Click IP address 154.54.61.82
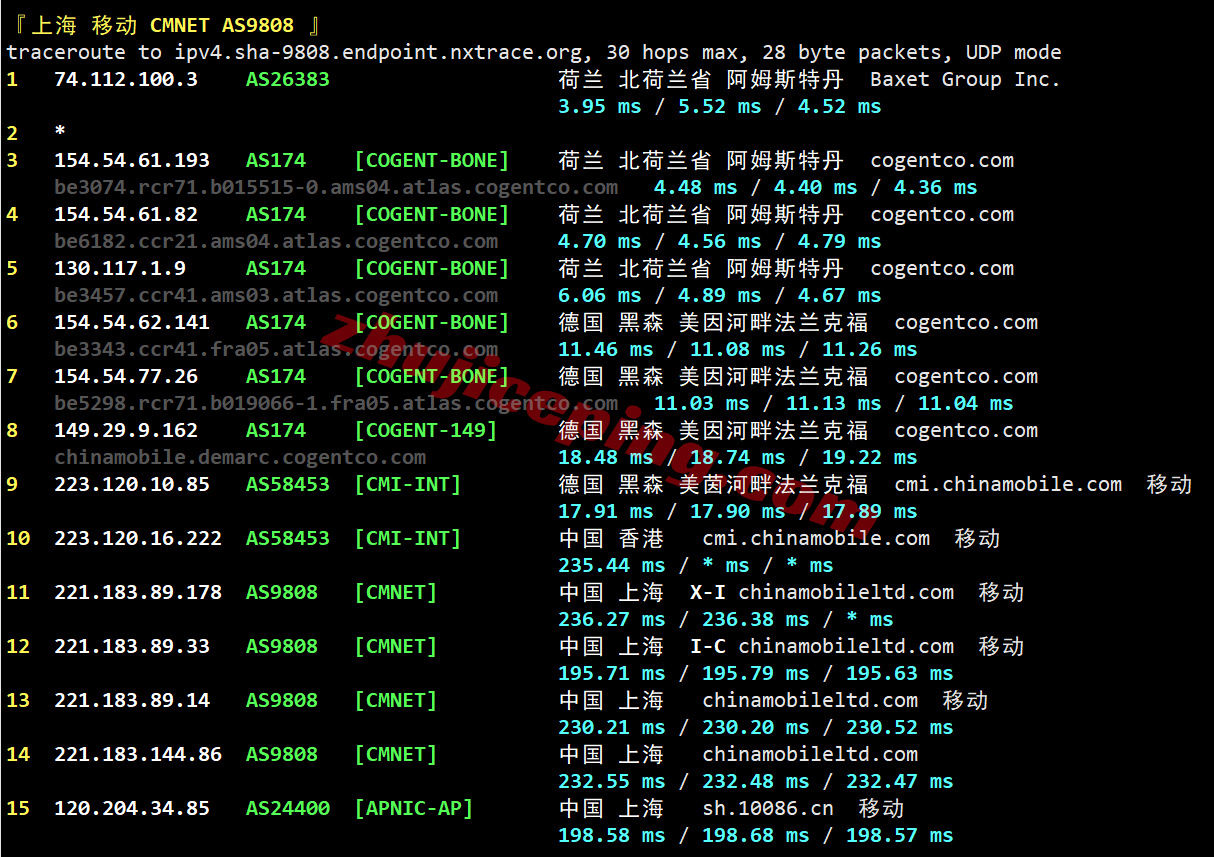 tap(126, 214)
